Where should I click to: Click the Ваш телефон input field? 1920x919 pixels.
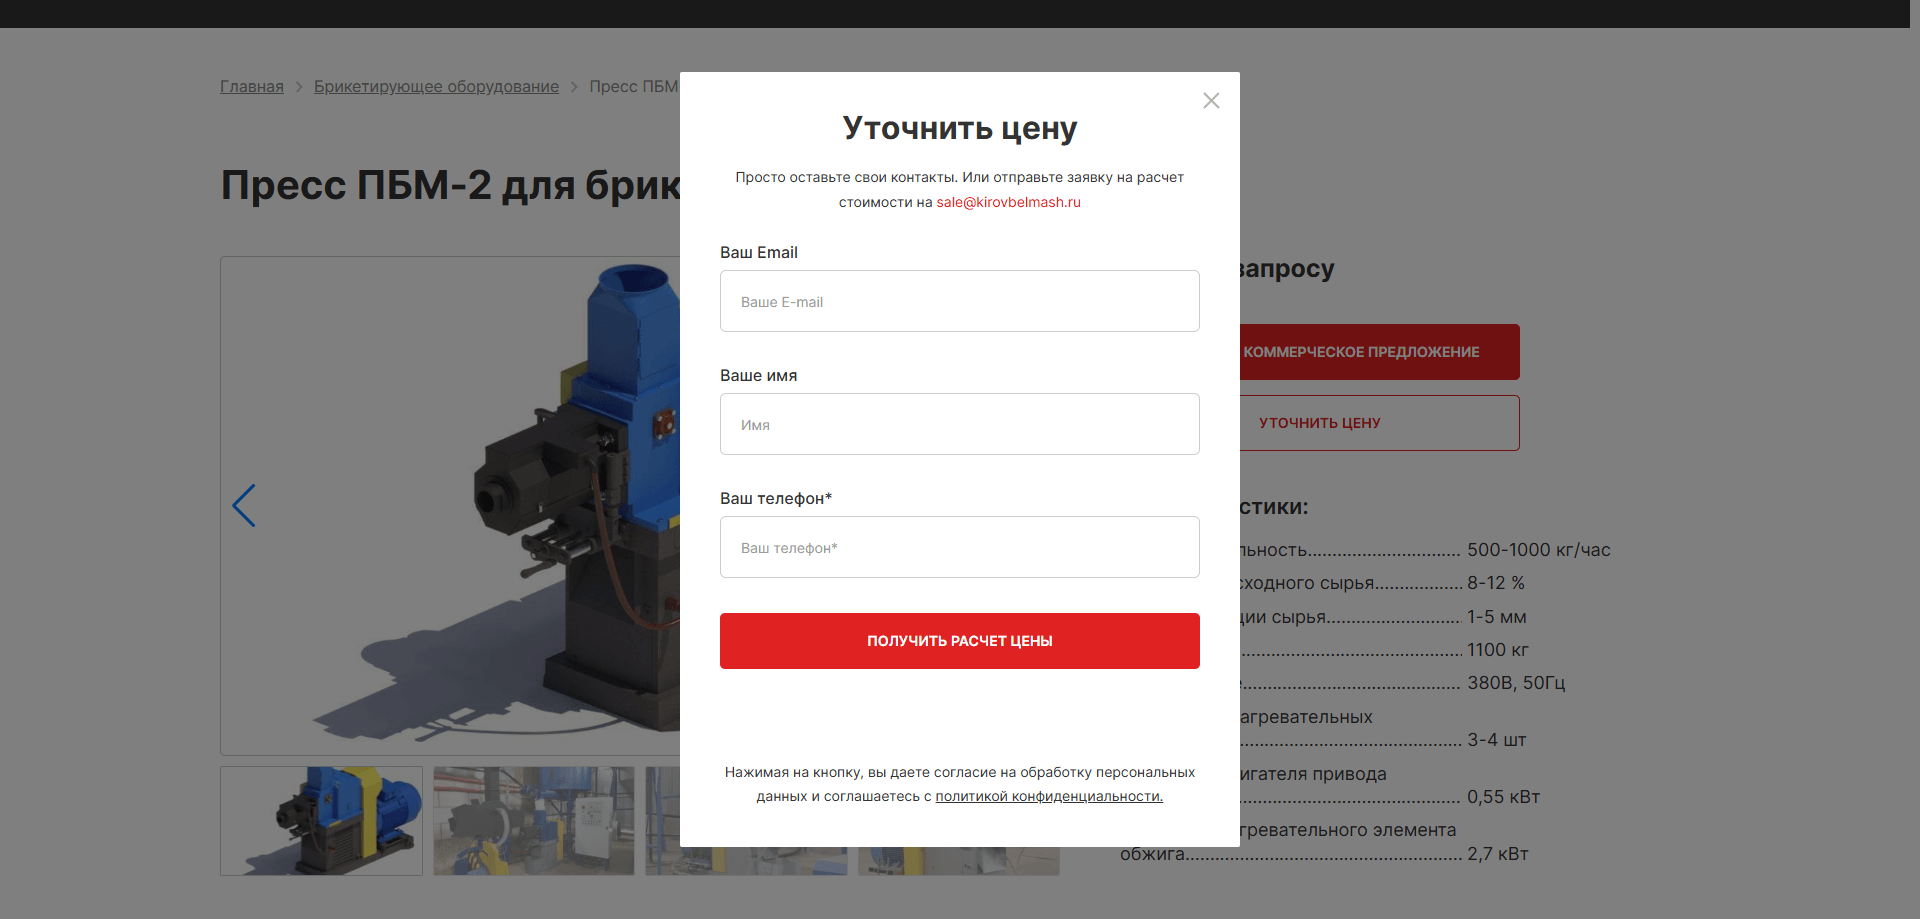[960, 547]
